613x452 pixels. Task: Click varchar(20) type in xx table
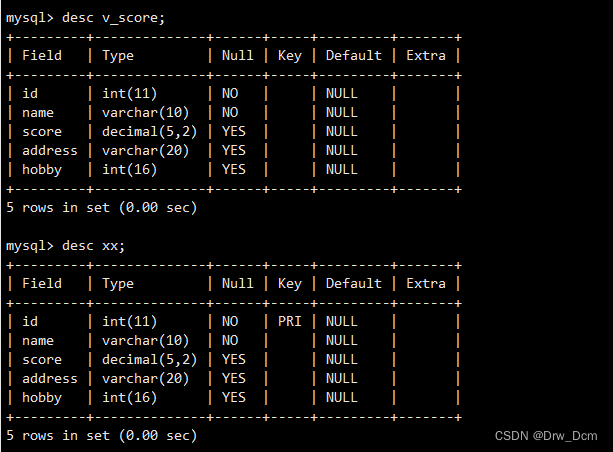point(145,378)
